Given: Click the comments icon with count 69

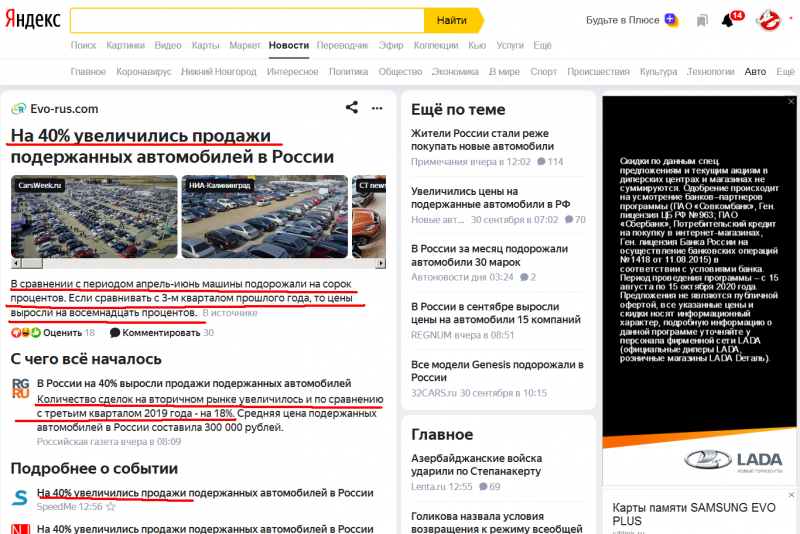Looking at the screenshot, I should (x=483, y=487).
